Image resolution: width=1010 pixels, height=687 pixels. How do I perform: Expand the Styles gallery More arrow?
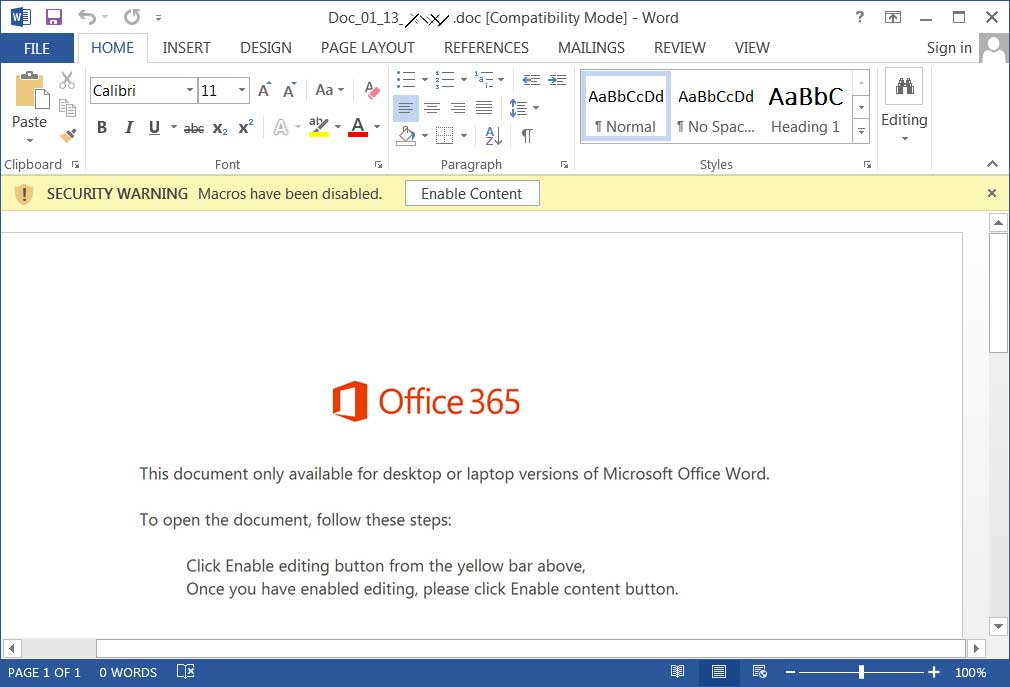861,131
